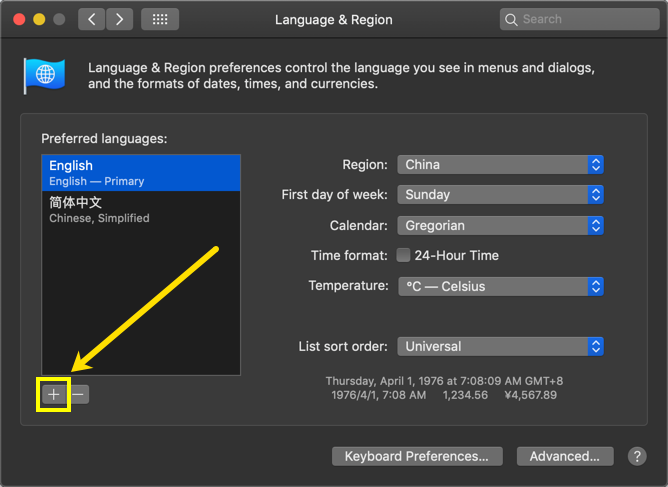668x487 pixels.
Task: Change the Temperature dropdown from Celsius
Action: click(x=500, y=286)
